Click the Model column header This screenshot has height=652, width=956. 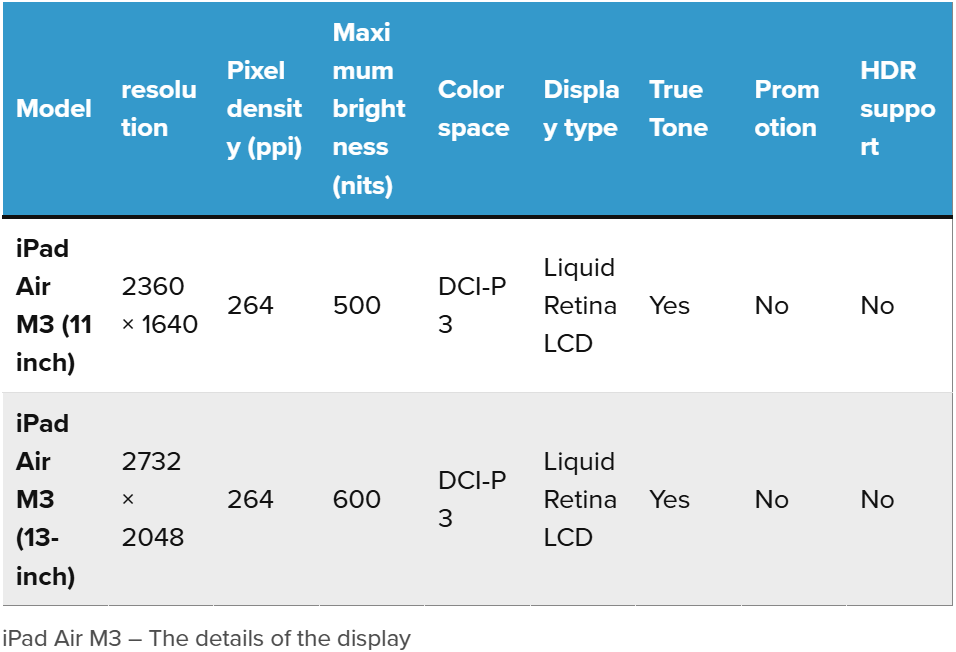coord(54,109)
